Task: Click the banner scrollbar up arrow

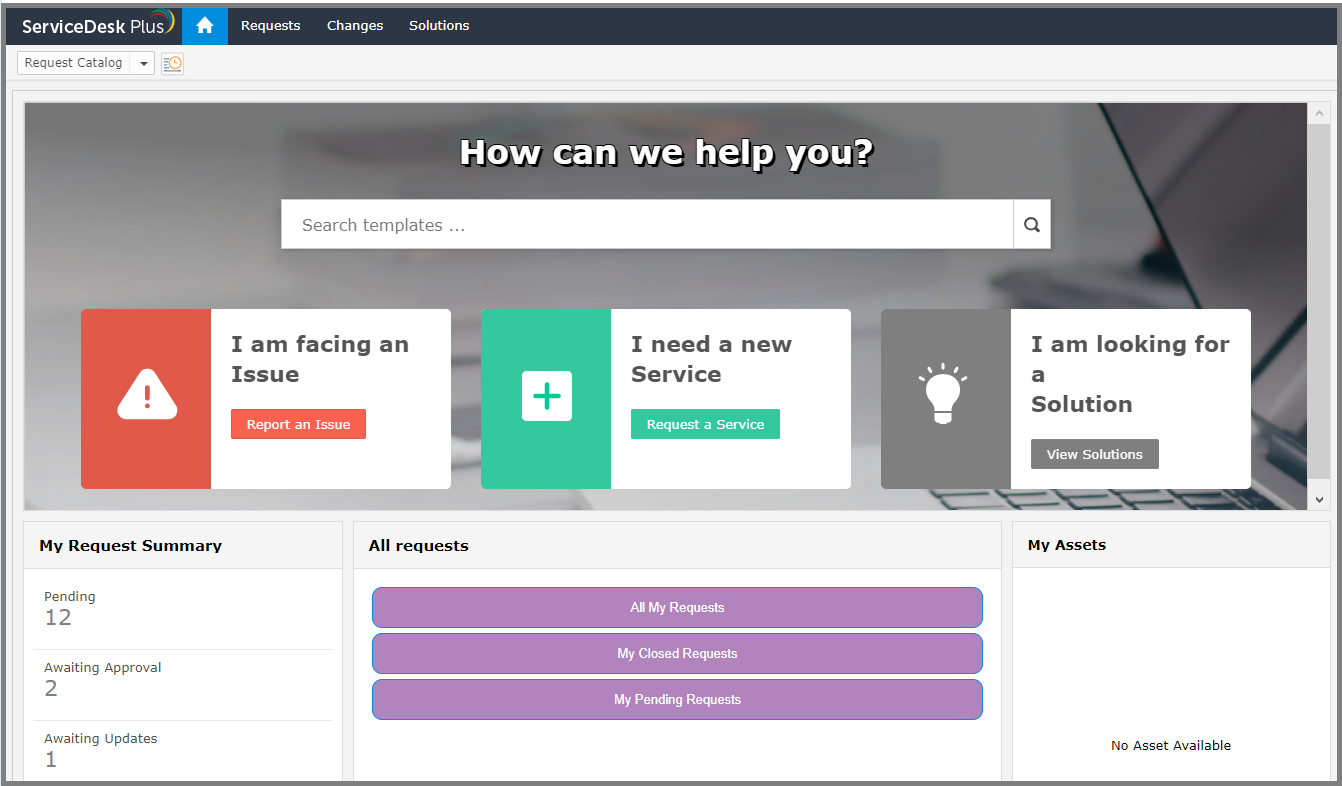Action: pos(1319,113)
